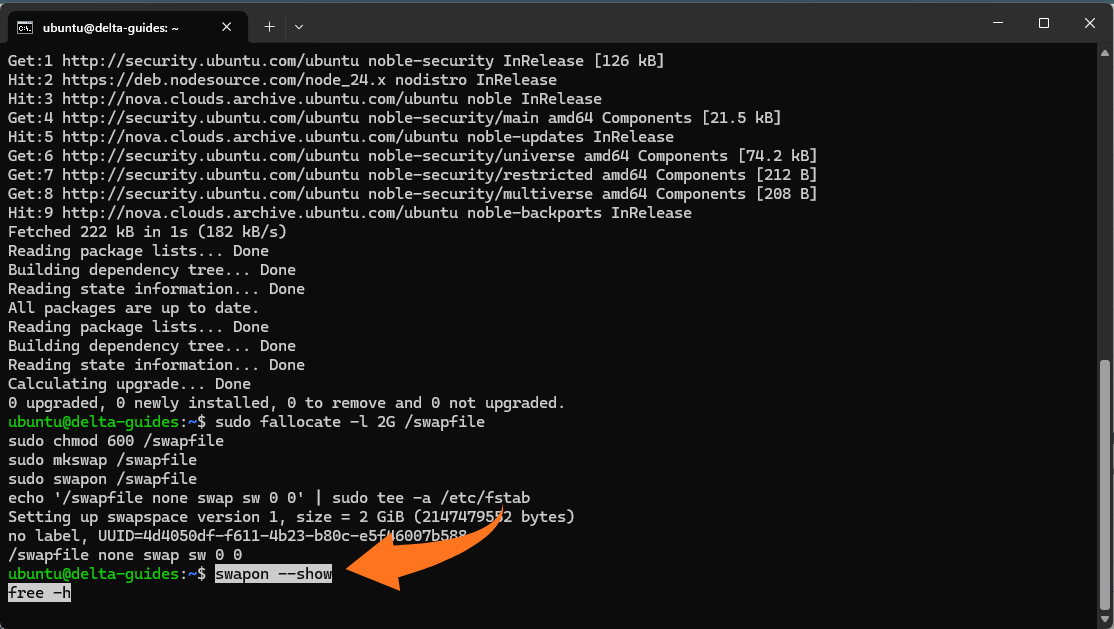1114x629 pixels.
Task: Close the terminal window
Action: coord(1089,22)
